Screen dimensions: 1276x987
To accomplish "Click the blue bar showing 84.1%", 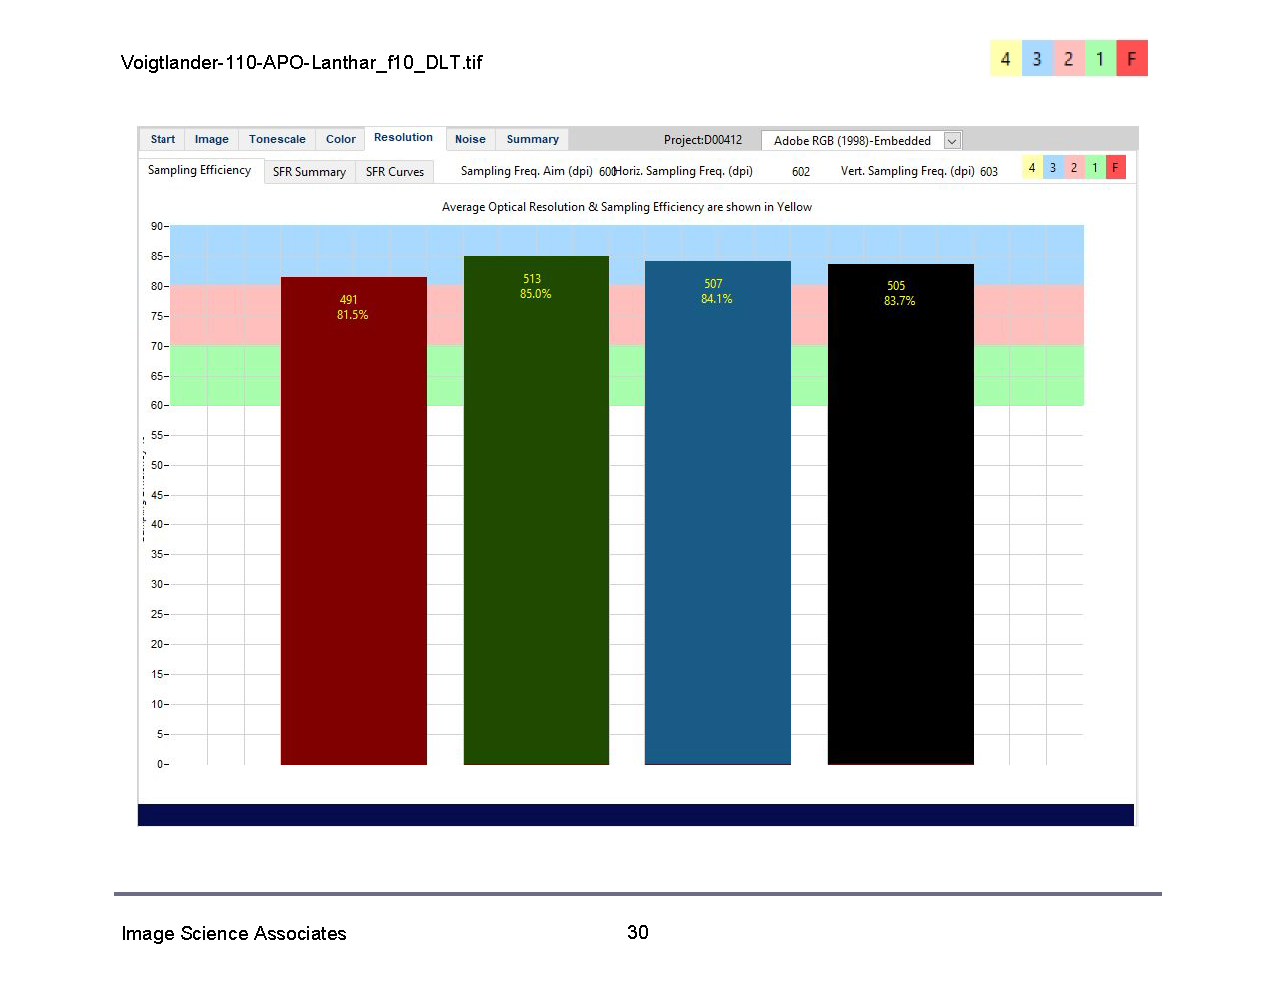I will pyautogui.click(x=718, y=513).
